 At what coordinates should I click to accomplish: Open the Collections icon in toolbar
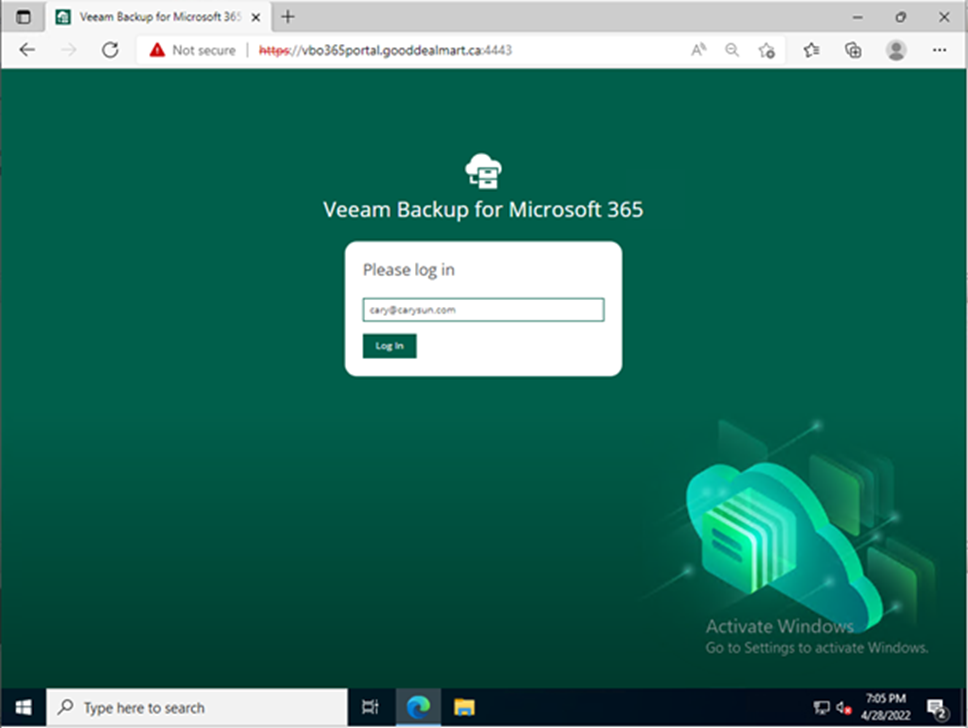tap(853, 50)
